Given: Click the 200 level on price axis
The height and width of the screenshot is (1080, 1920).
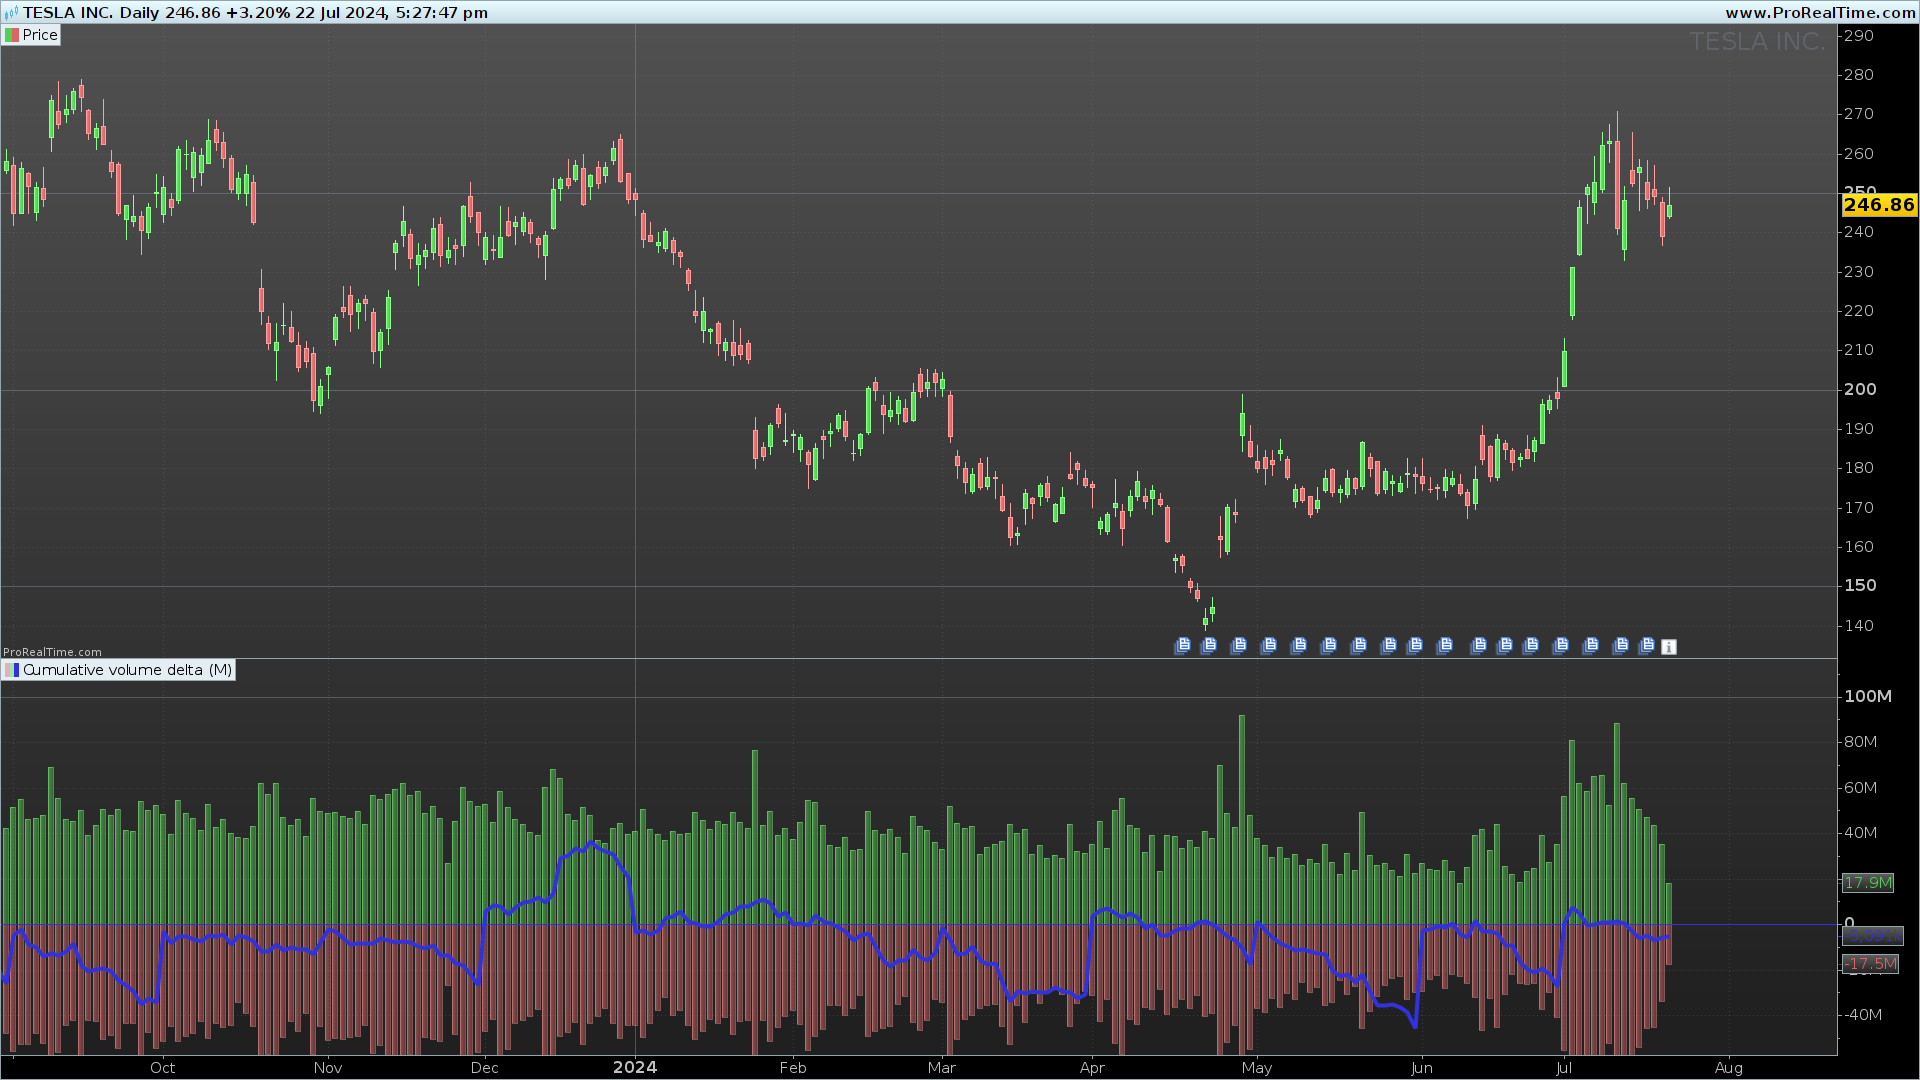Looking at the screenshot, I should [1860, 390].
